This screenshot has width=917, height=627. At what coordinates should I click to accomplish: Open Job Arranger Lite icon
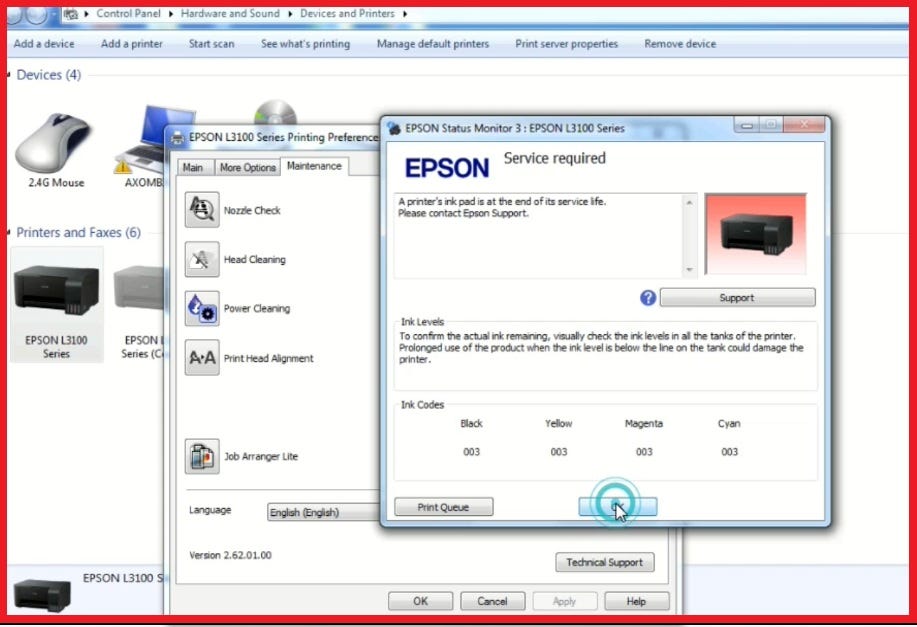pos(202,456)
